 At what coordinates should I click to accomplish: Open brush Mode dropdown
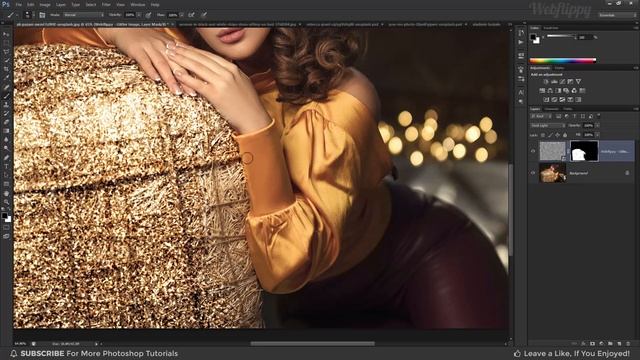(x=83, y=15)
